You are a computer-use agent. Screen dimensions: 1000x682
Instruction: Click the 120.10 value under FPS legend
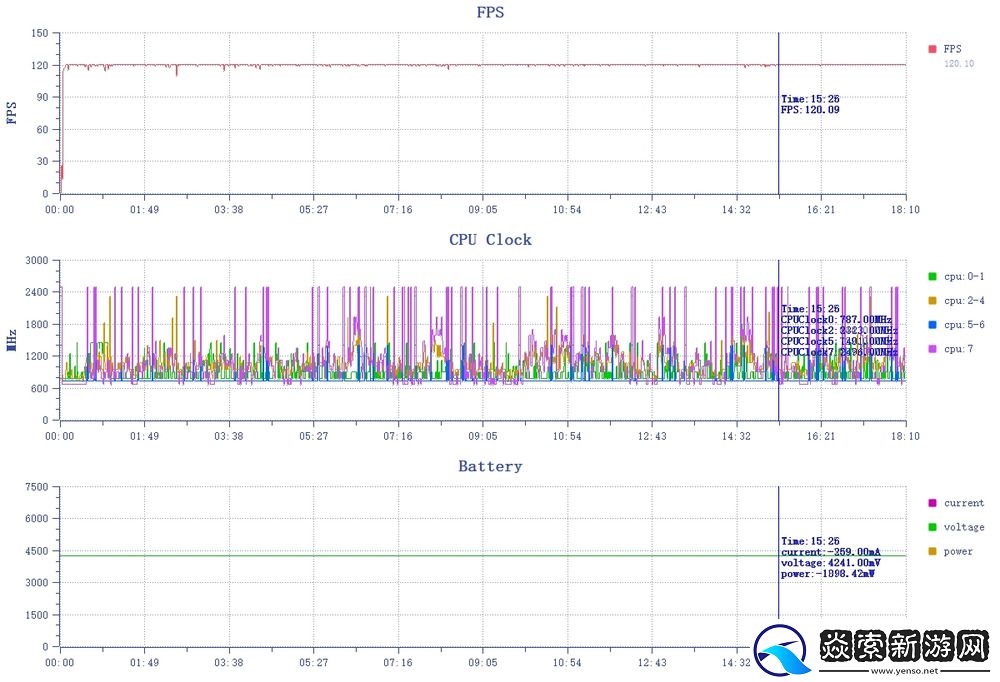tap(959, 63)
